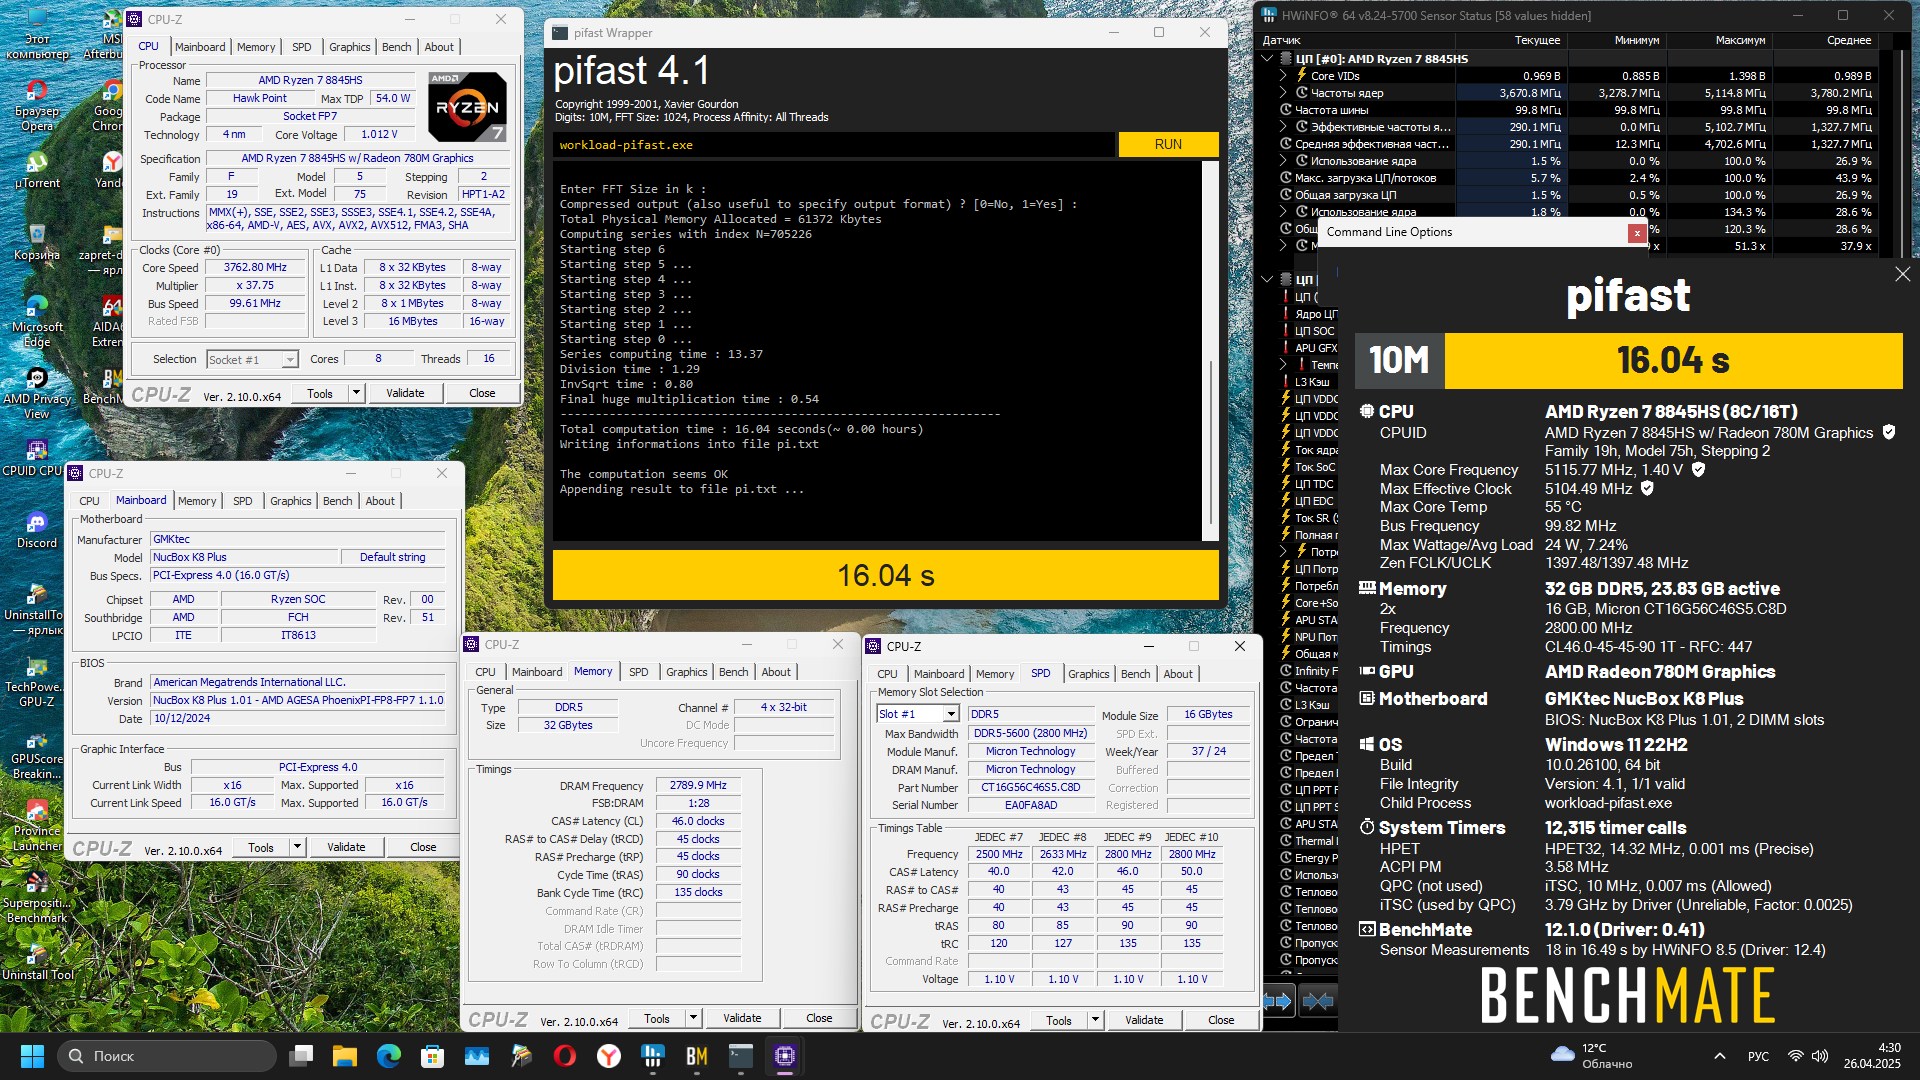Screen dimensions: 1920x1080
Task: Select the AMD Privacy View desktop icon
Action: [37, 394]
